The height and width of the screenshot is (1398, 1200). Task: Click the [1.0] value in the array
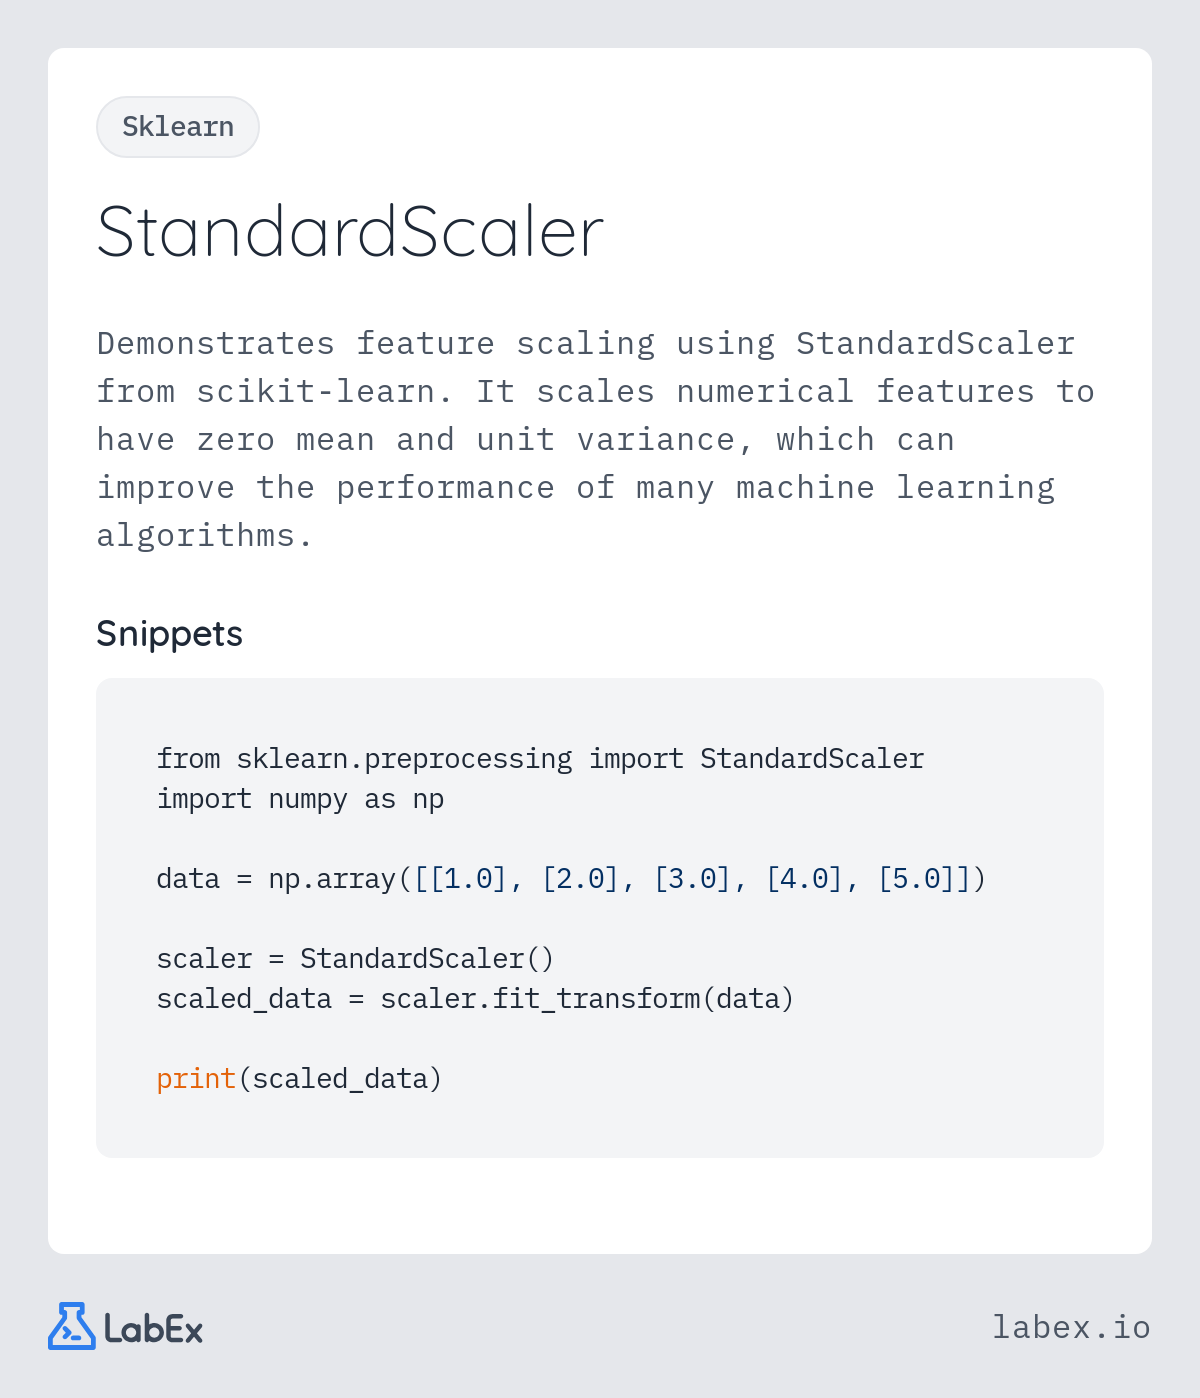coord(468,879)
